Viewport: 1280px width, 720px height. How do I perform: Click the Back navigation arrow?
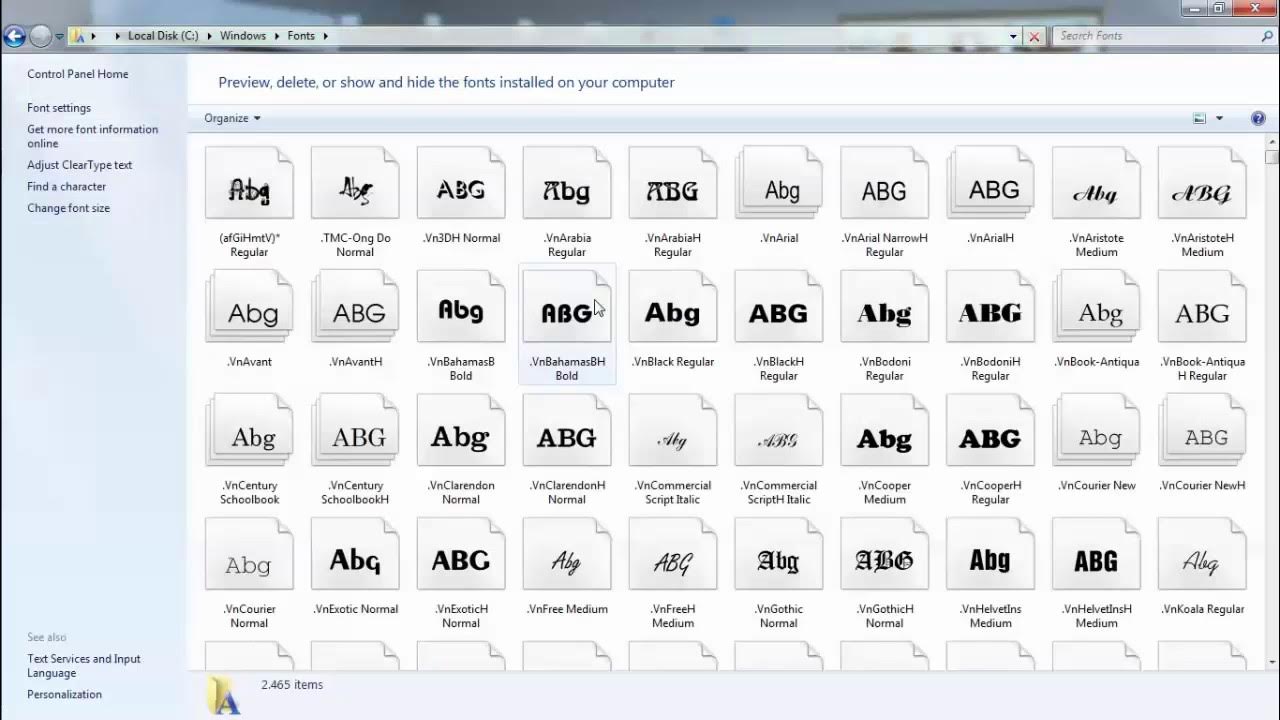(14, 37)
